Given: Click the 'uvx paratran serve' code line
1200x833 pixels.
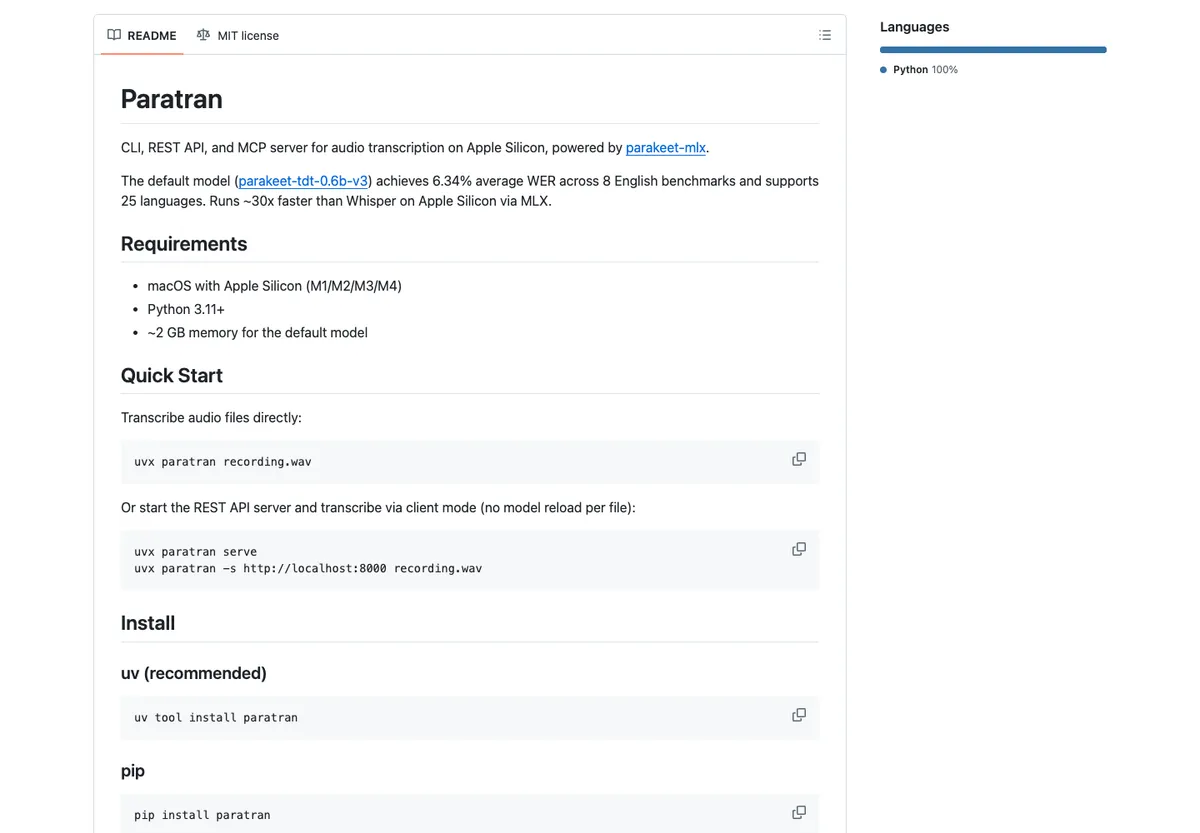Looking at the screenshot, I should [x=195, y=552].
